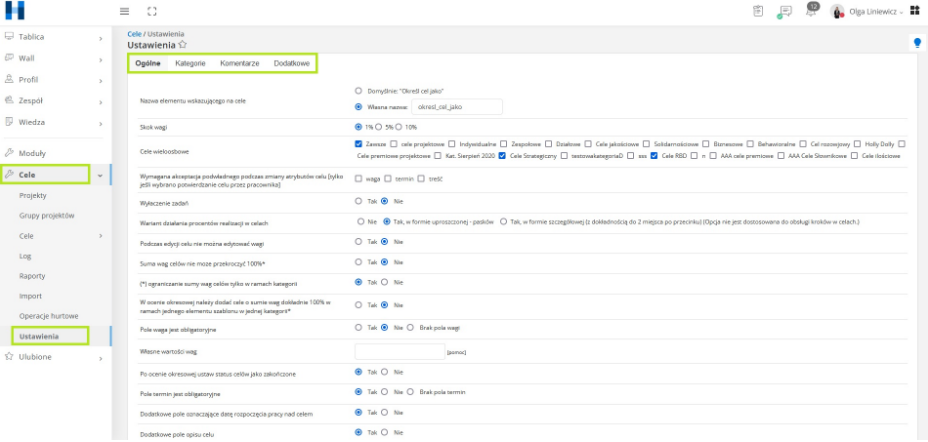Screen dimensions: 928x442
Task: Uncheck the Zawsze checkbox
Action: 359,143
